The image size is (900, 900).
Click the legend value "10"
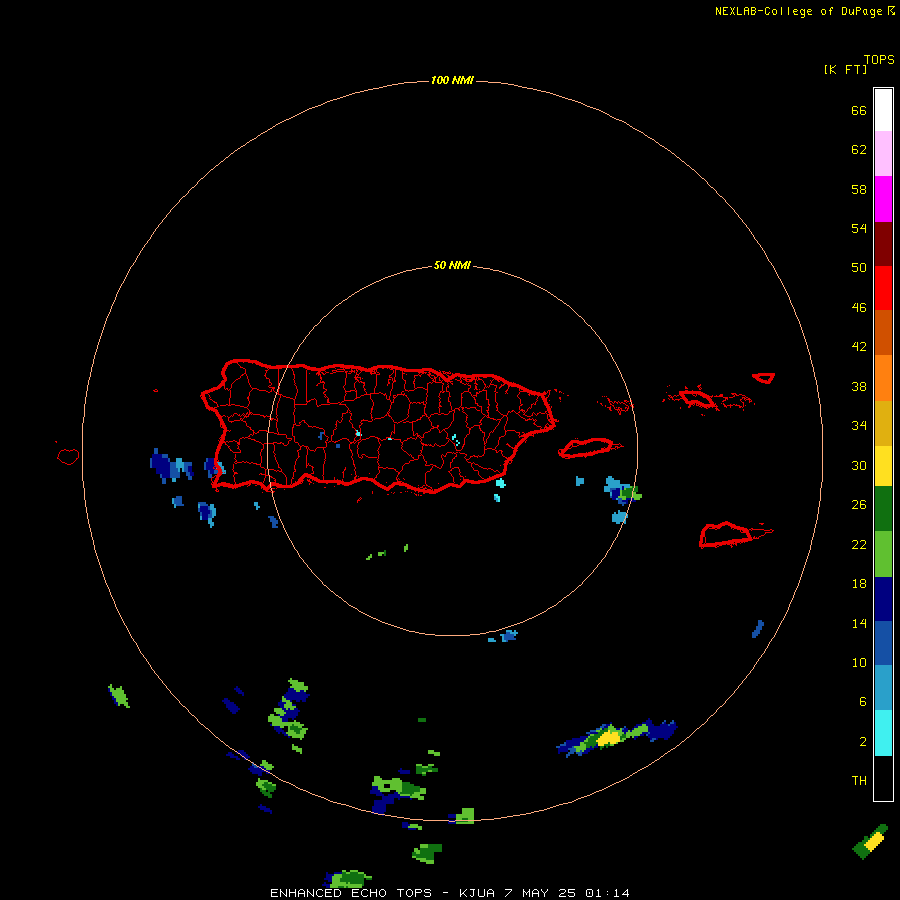click(859, 663)
